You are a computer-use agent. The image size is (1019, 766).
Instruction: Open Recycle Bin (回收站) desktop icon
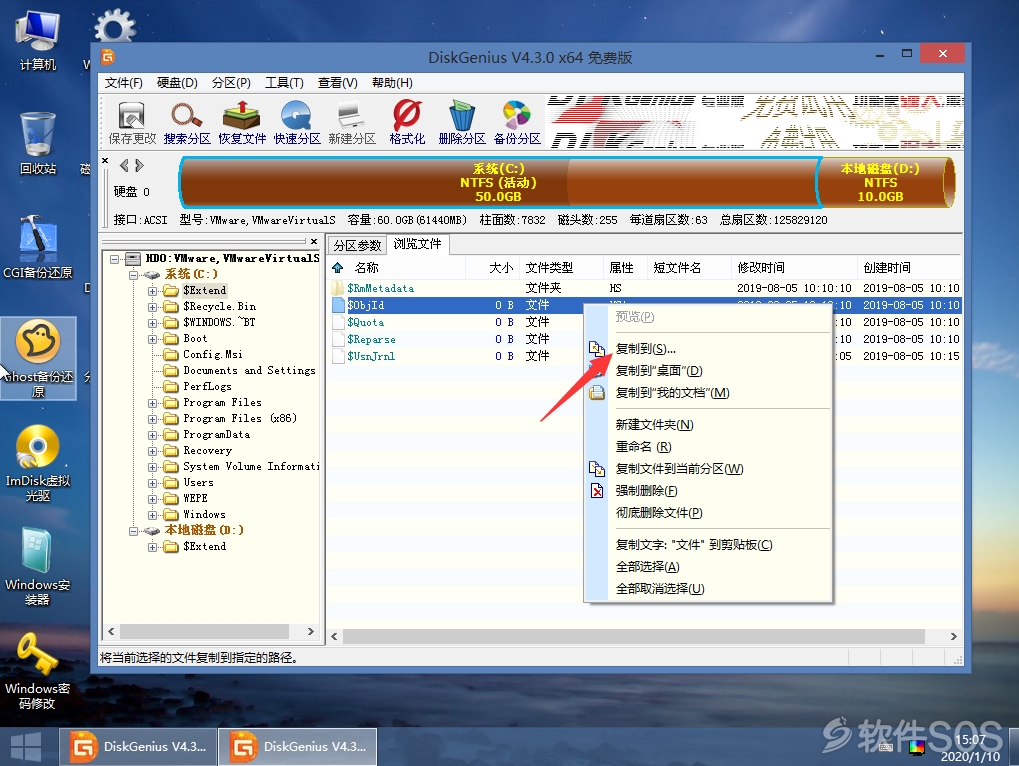tap(38, 144)
